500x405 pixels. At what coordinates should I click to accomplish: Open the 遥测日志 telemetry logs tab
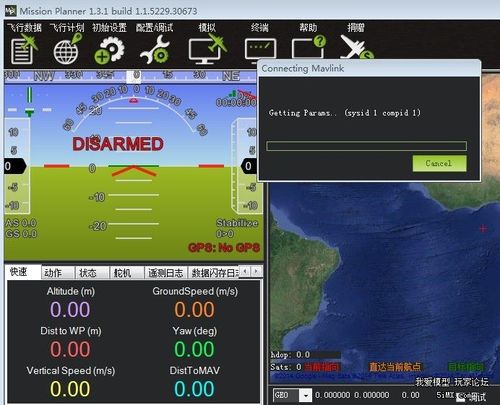click(166, 273)
